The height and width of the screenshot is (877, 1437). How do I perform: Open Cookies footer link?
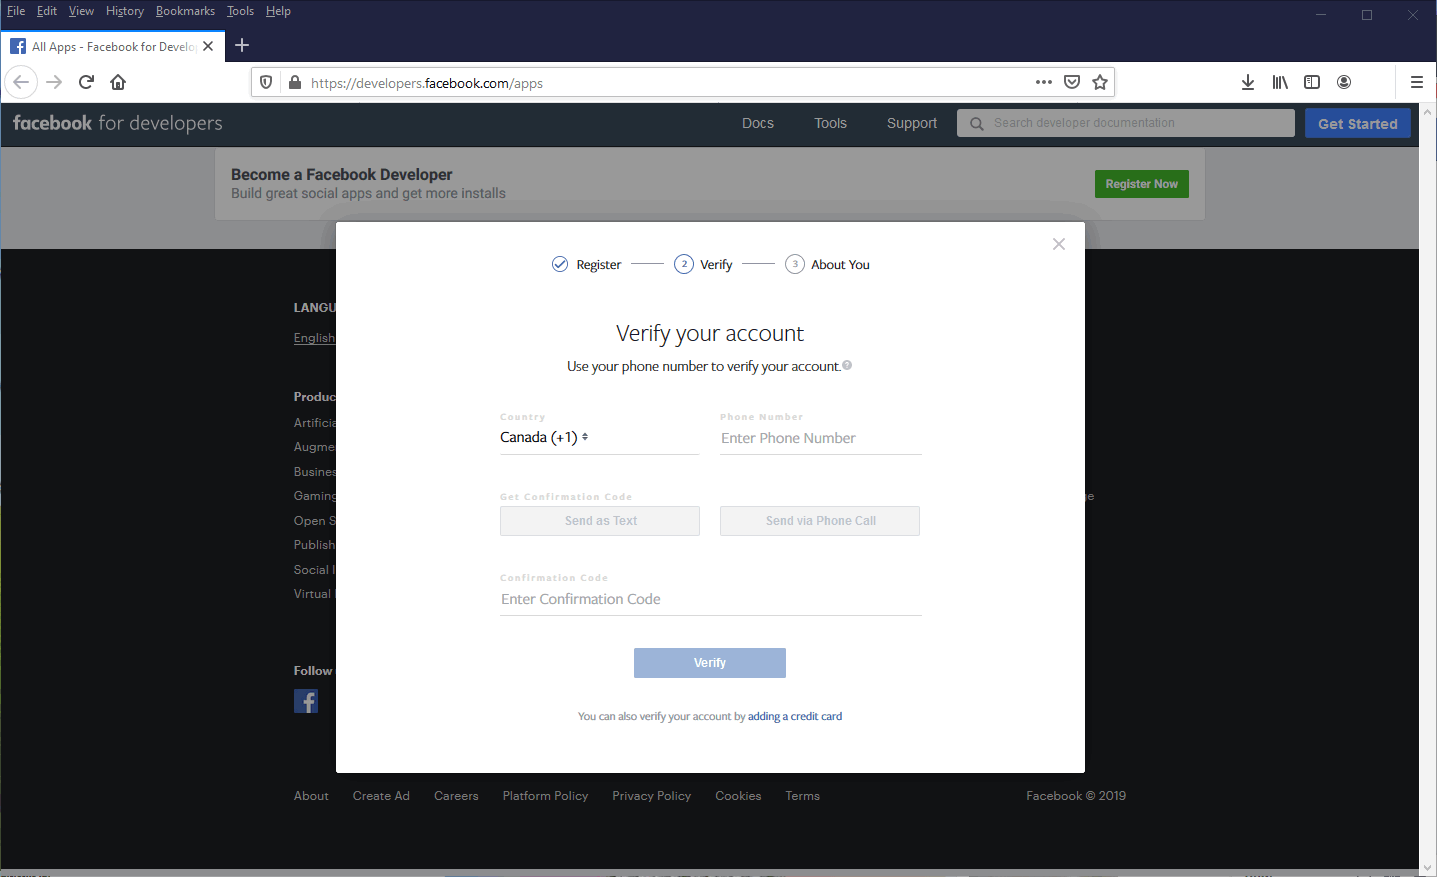tap(738, 796)
